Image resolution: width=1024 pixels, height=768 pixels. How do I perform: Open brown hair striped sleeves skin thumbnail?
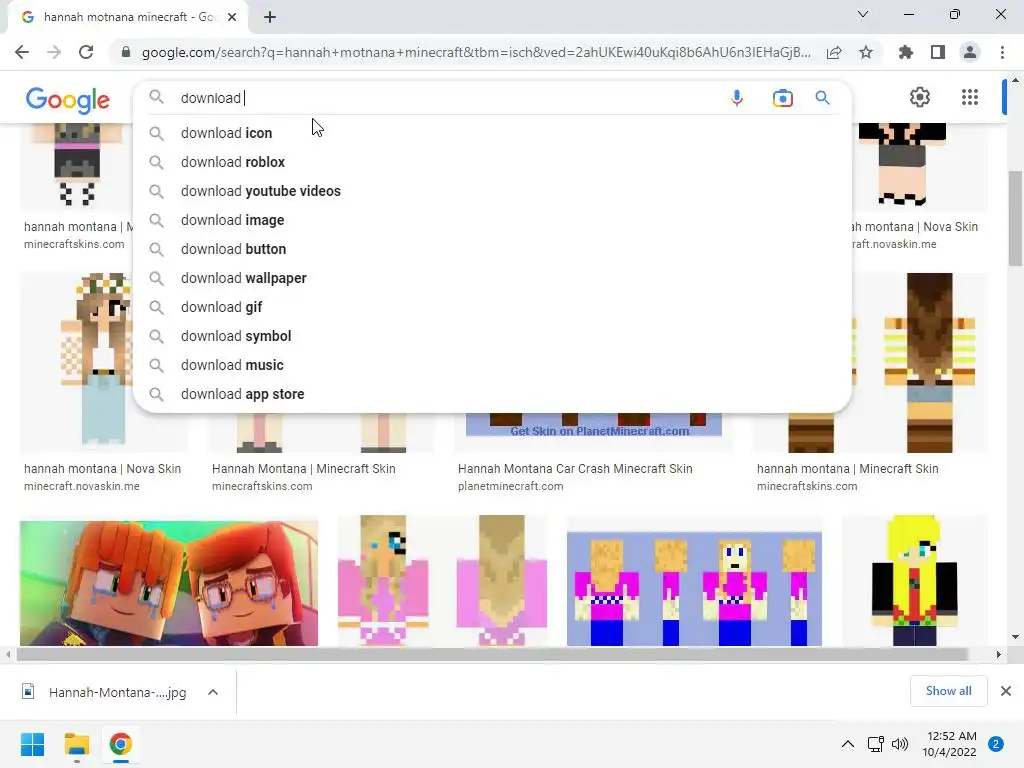tap(921, 362)
